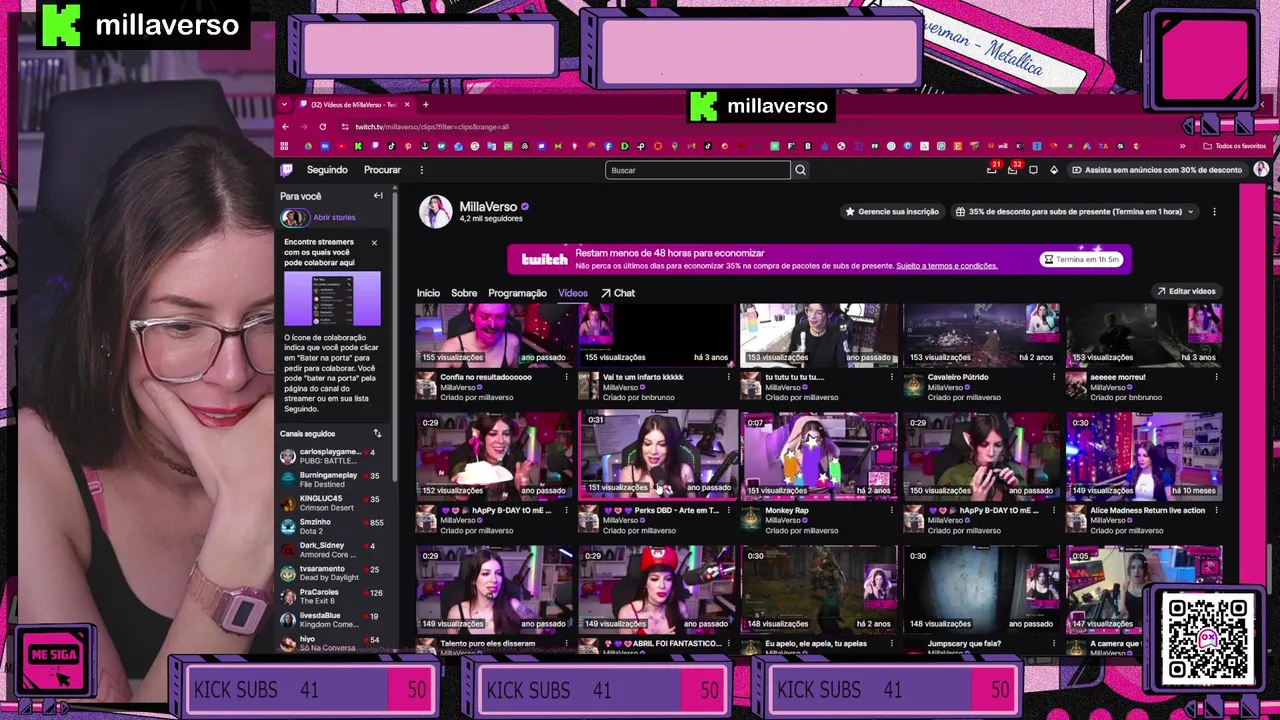
Task: Open the livesdaBlue followed channel
Action: (x=330, y=620)
